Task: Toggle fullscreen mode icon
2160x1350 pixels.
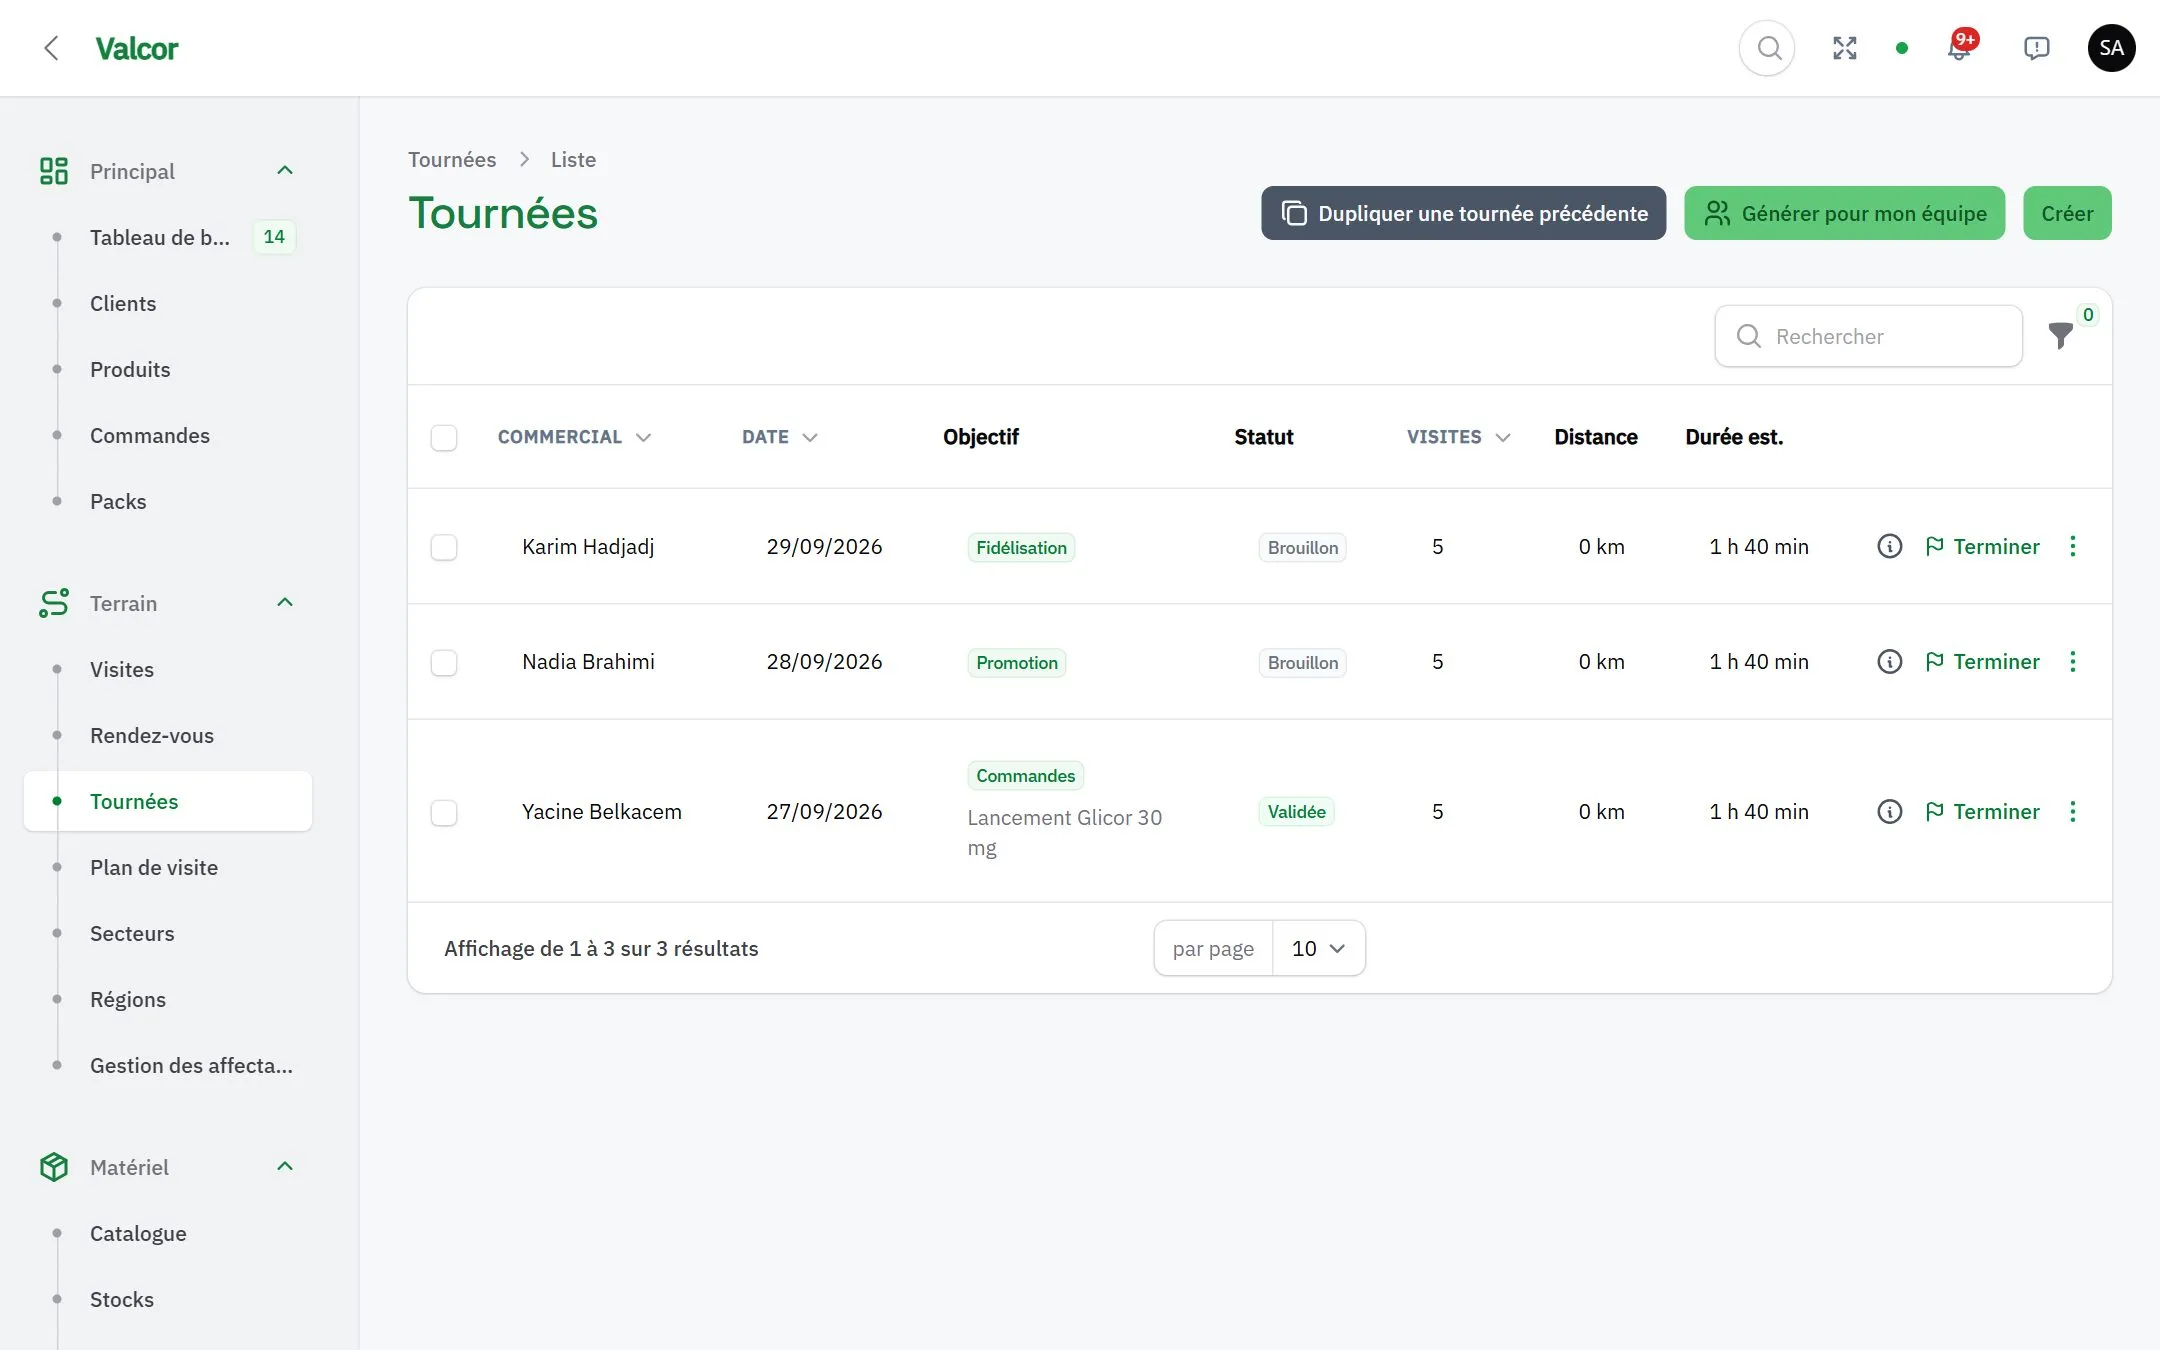Action: click(x=1845, y=48)
